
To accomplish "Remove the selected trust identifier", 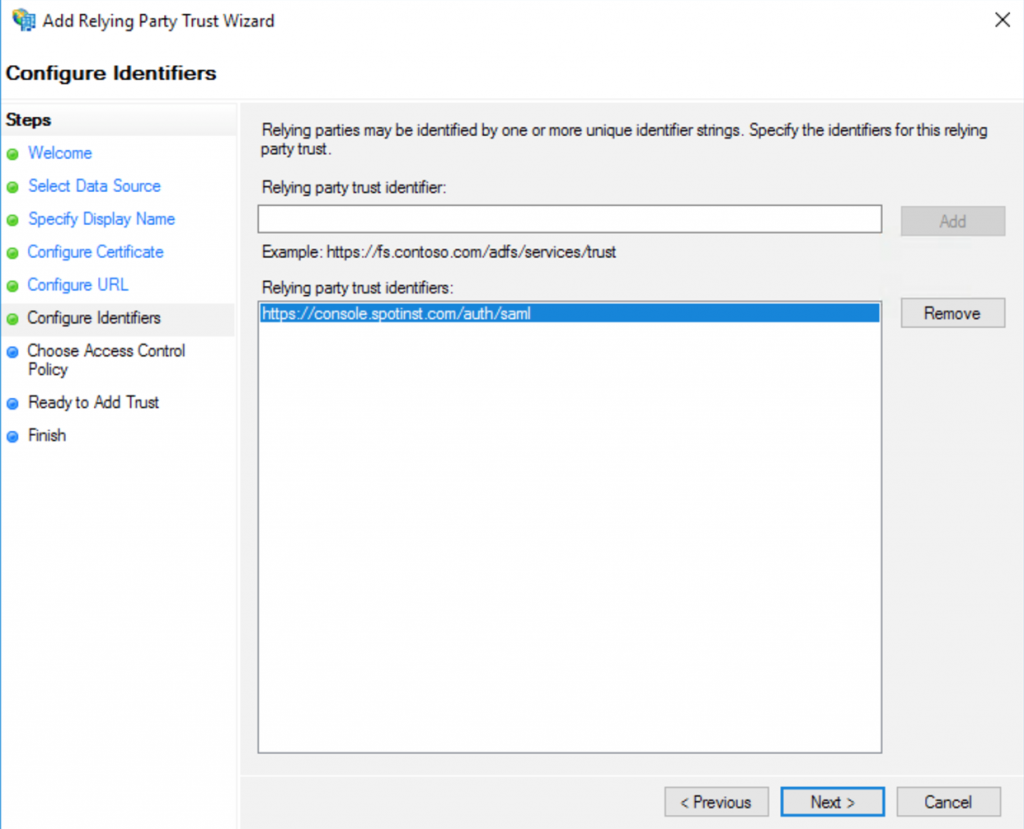I will 952,313.
